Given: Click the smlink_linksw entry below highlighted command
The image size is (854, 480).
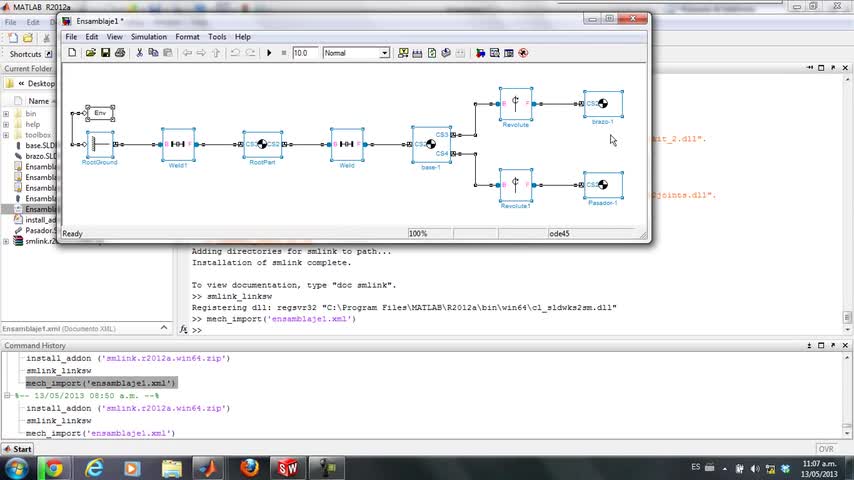Looking at the screenshot, I should click(59, 421).
